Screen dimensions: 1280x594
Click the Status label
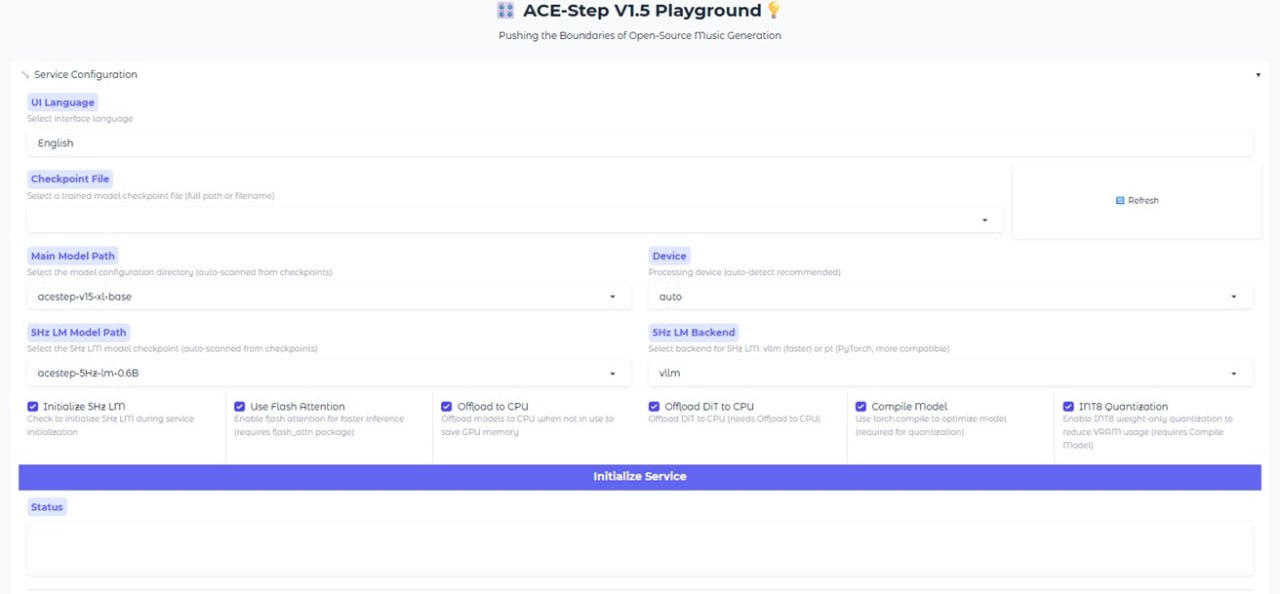(x=47, y=507)
